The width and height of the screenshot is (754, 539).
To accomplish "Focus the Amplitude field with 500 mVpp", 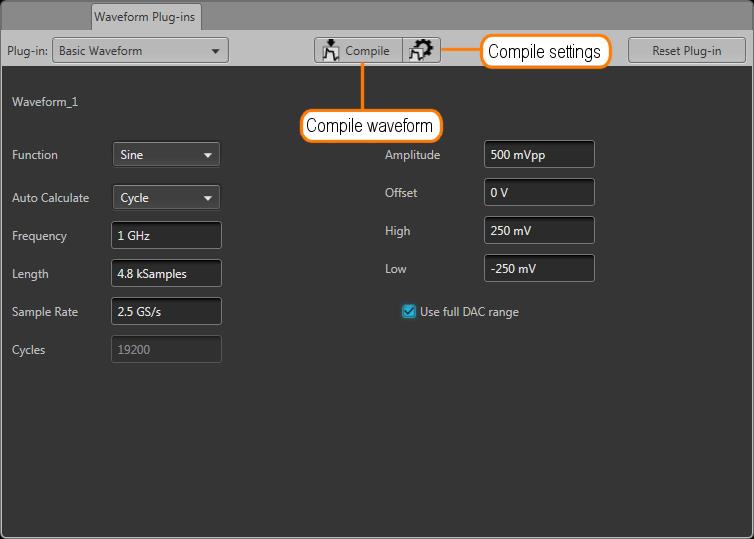I will tap(539, 155).
